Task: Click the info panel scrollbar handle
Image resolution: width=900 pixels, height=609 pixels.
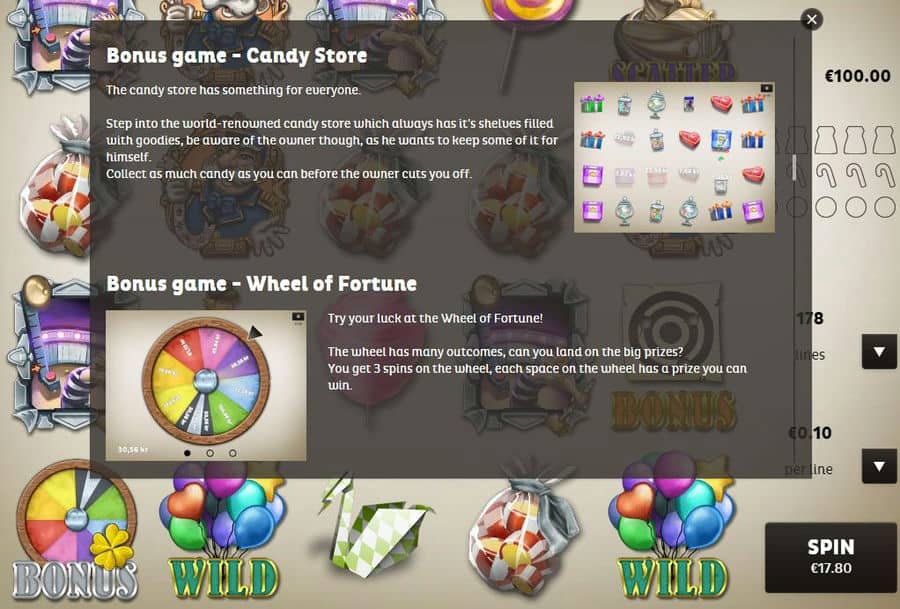Action: 794,168
